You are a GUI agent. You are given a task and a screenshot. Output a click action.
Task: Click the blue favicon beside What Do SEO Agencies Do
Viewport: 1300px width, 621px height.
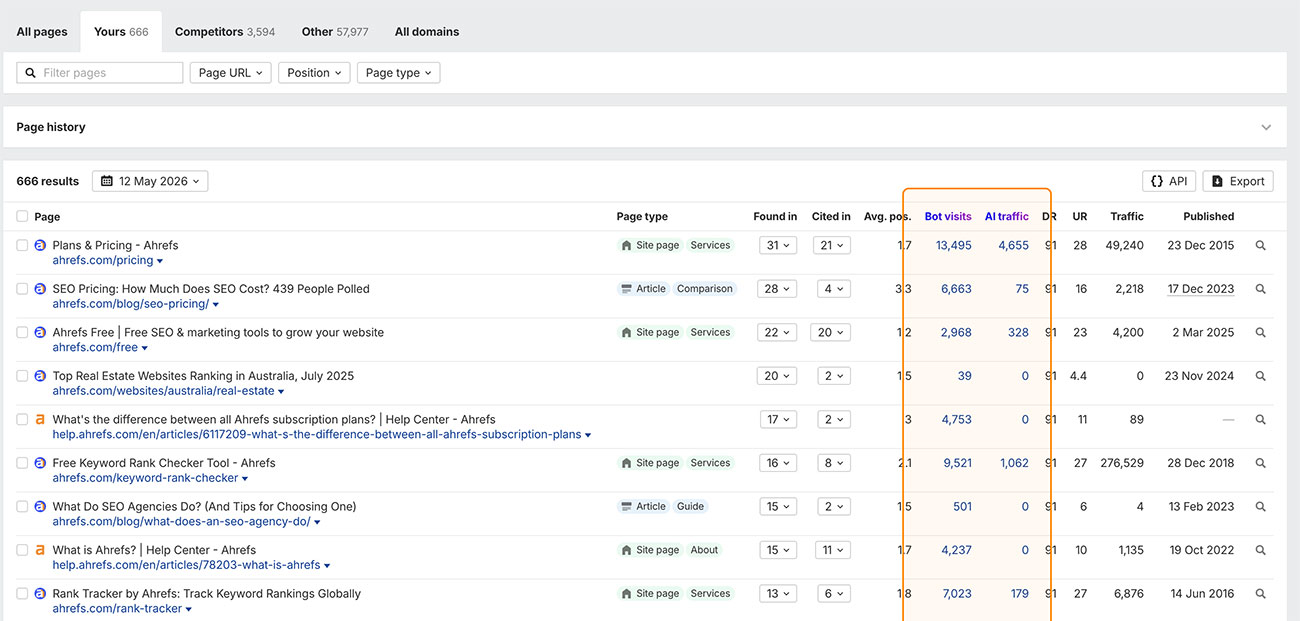tap(40, 507)
